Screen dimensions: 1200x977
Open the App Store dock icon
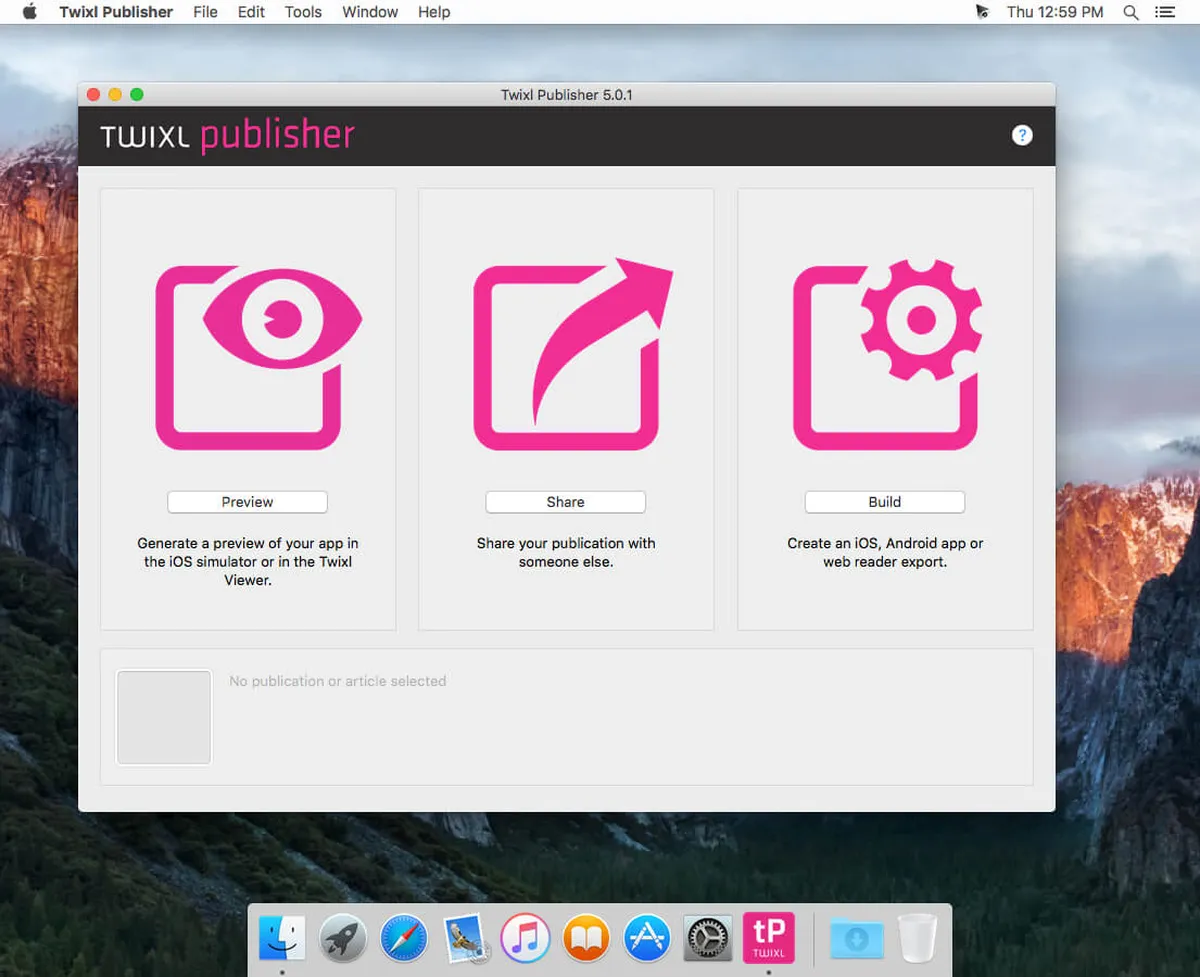point(647,939)
